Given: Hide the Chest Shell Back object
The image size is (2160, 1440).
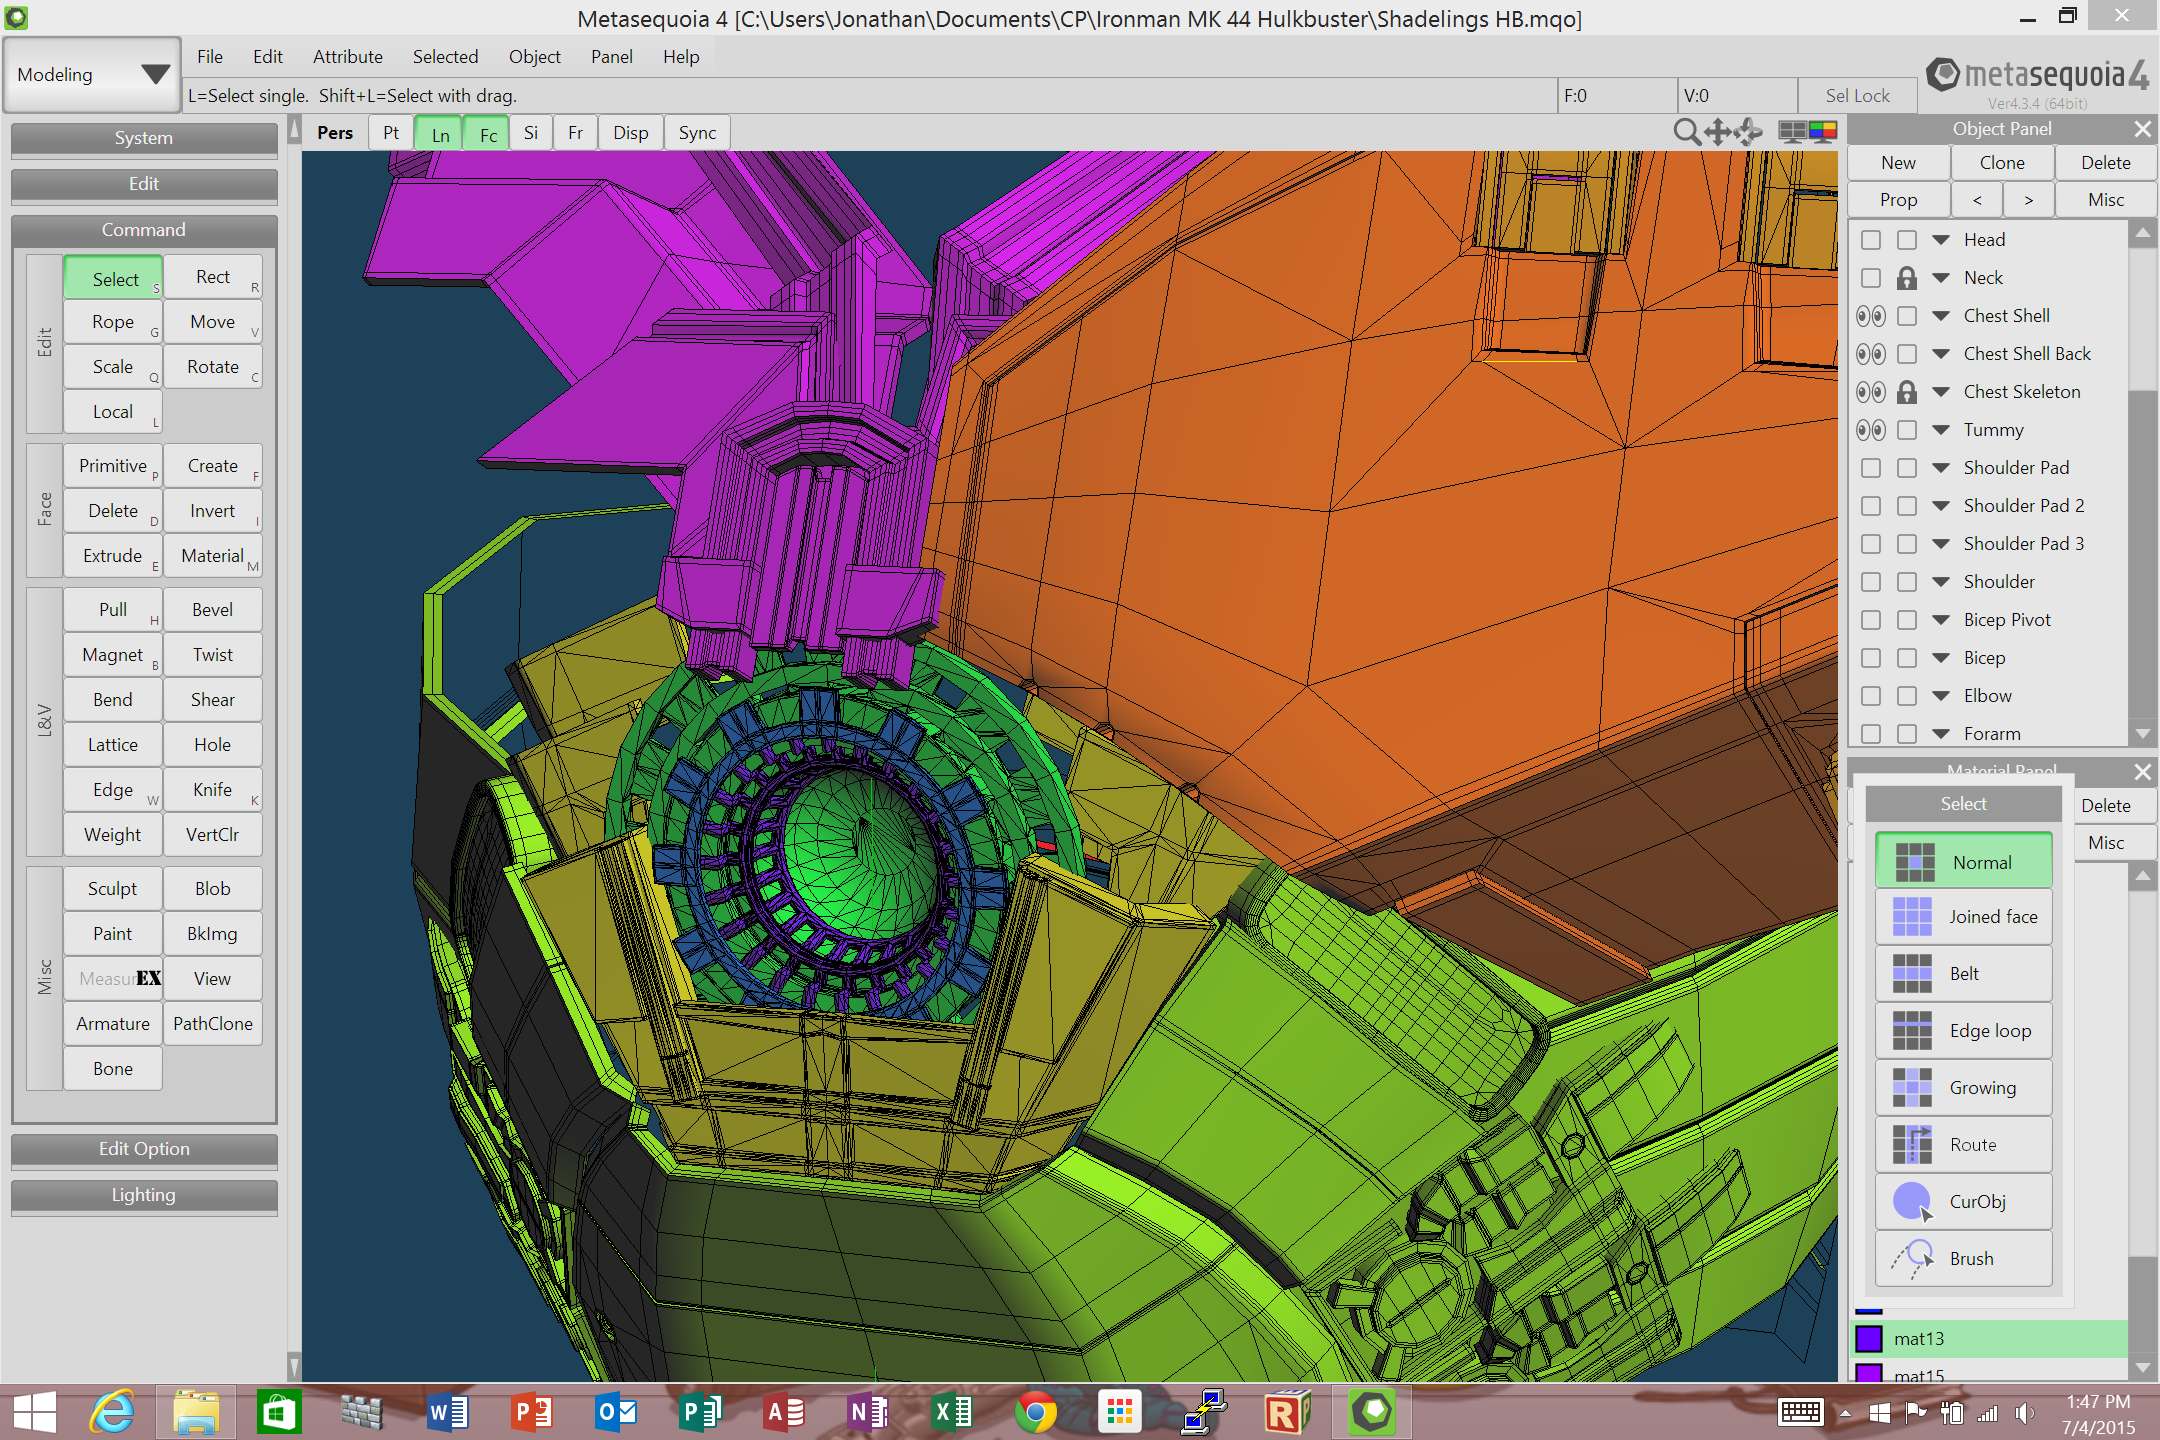Looking at the screenshot, I should (x=1871, y=354).
